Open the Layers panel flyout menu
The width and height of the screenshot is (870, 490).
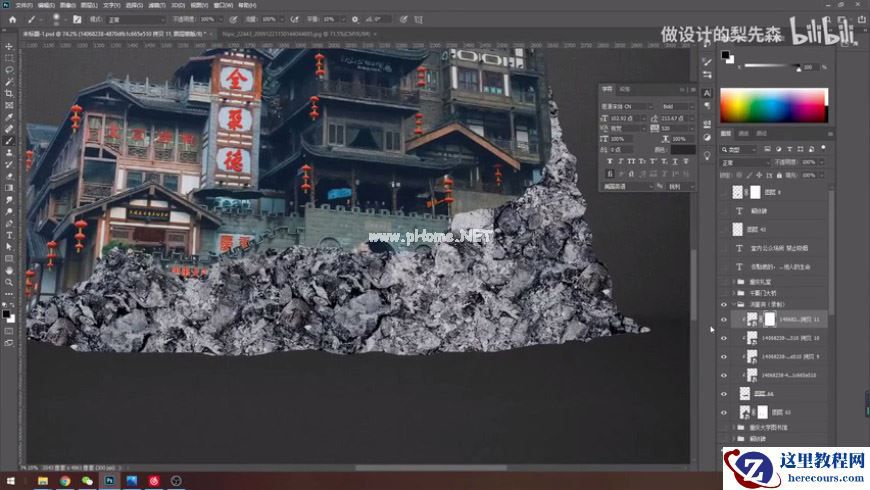(830, 134)
